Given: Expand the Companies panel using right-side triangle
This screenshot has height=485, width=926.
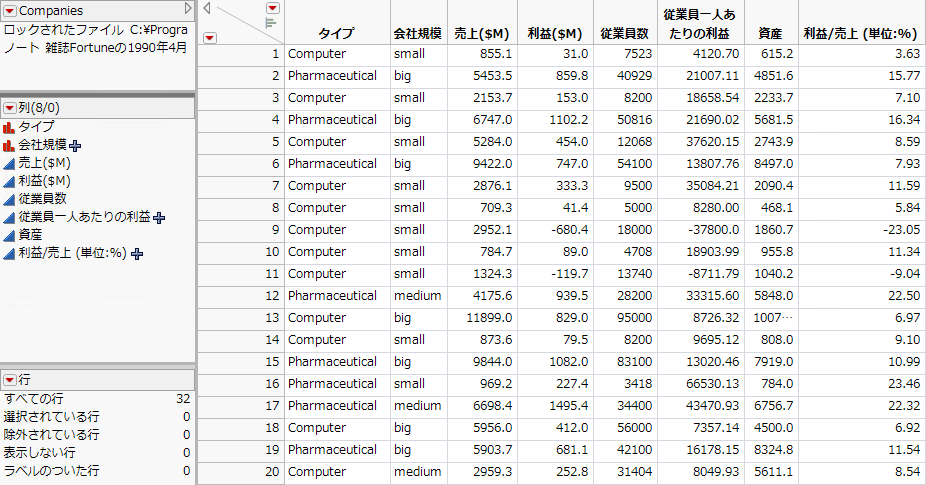Looking at the screenshot, I should (x=188, y=10).
